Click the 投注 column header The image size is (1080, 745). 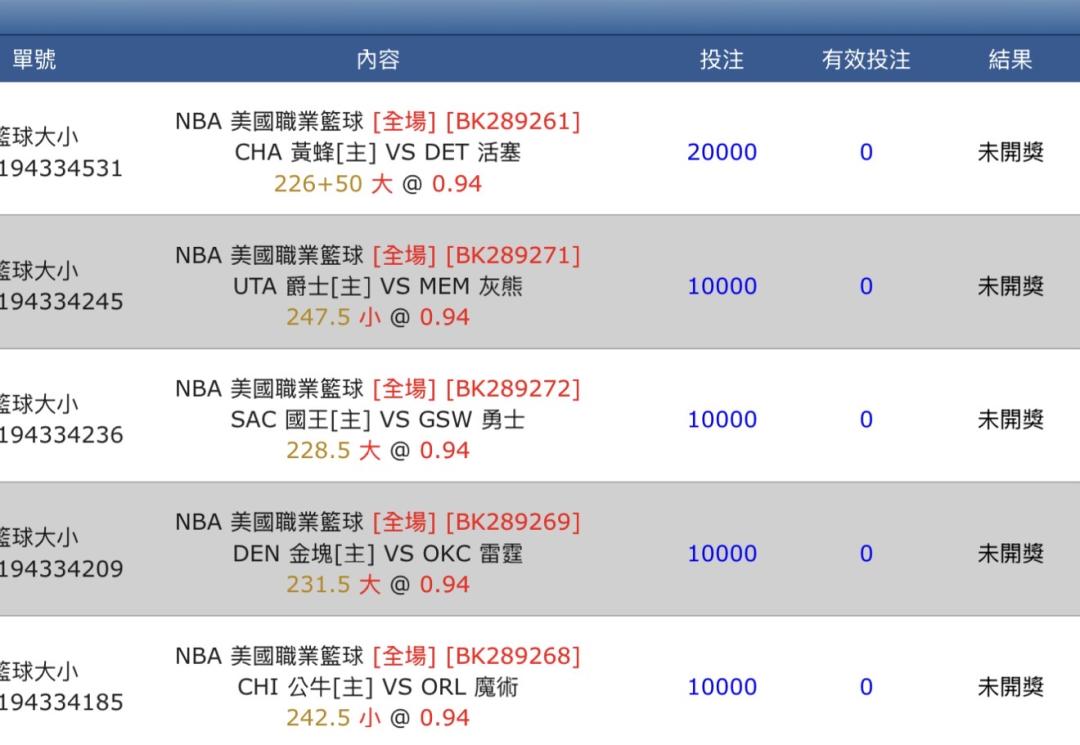[x=721, y=60]
